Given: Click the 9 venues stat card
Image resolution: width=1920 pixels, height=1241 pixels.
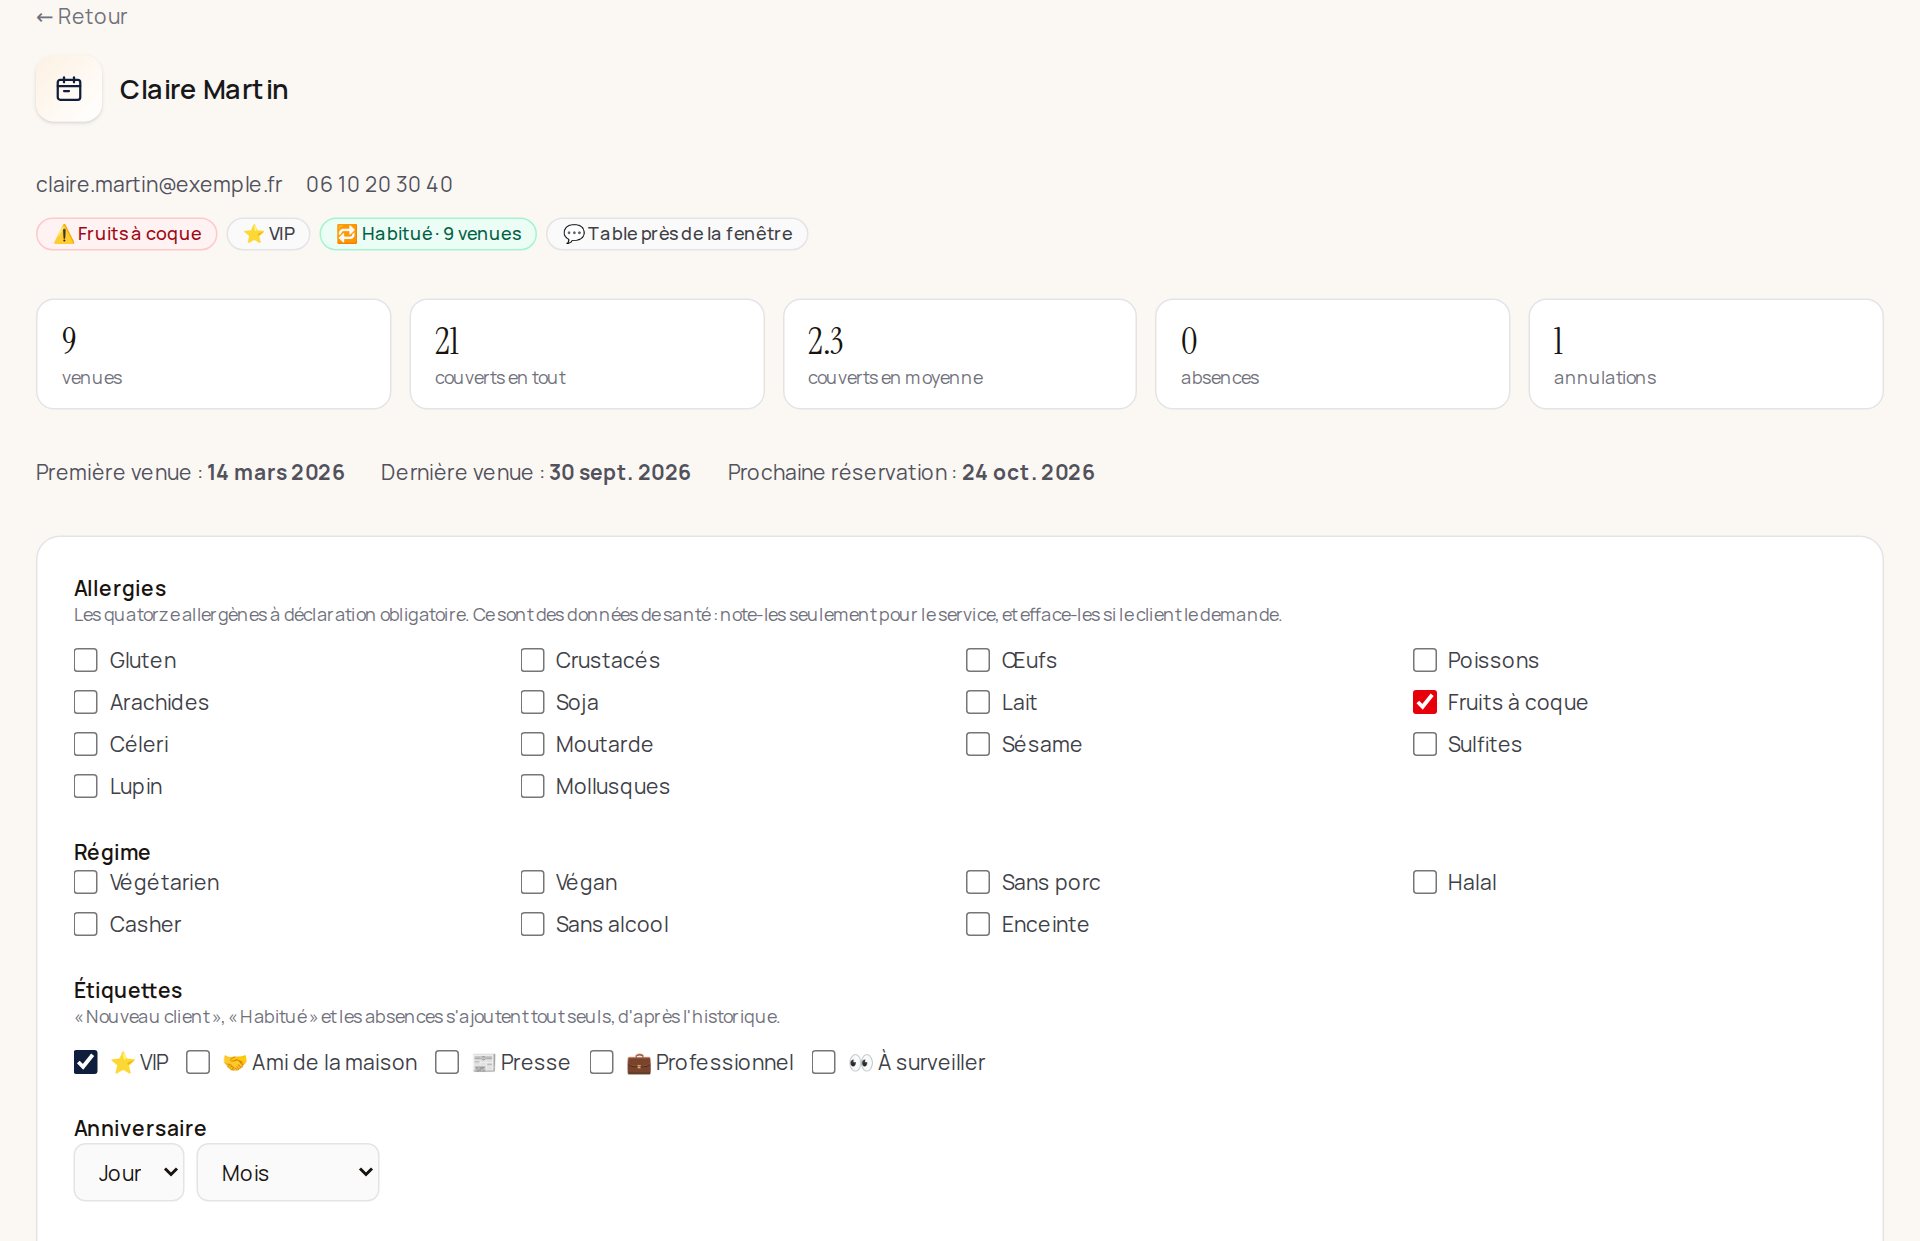Looking at the screenshot, I should 214,354.
